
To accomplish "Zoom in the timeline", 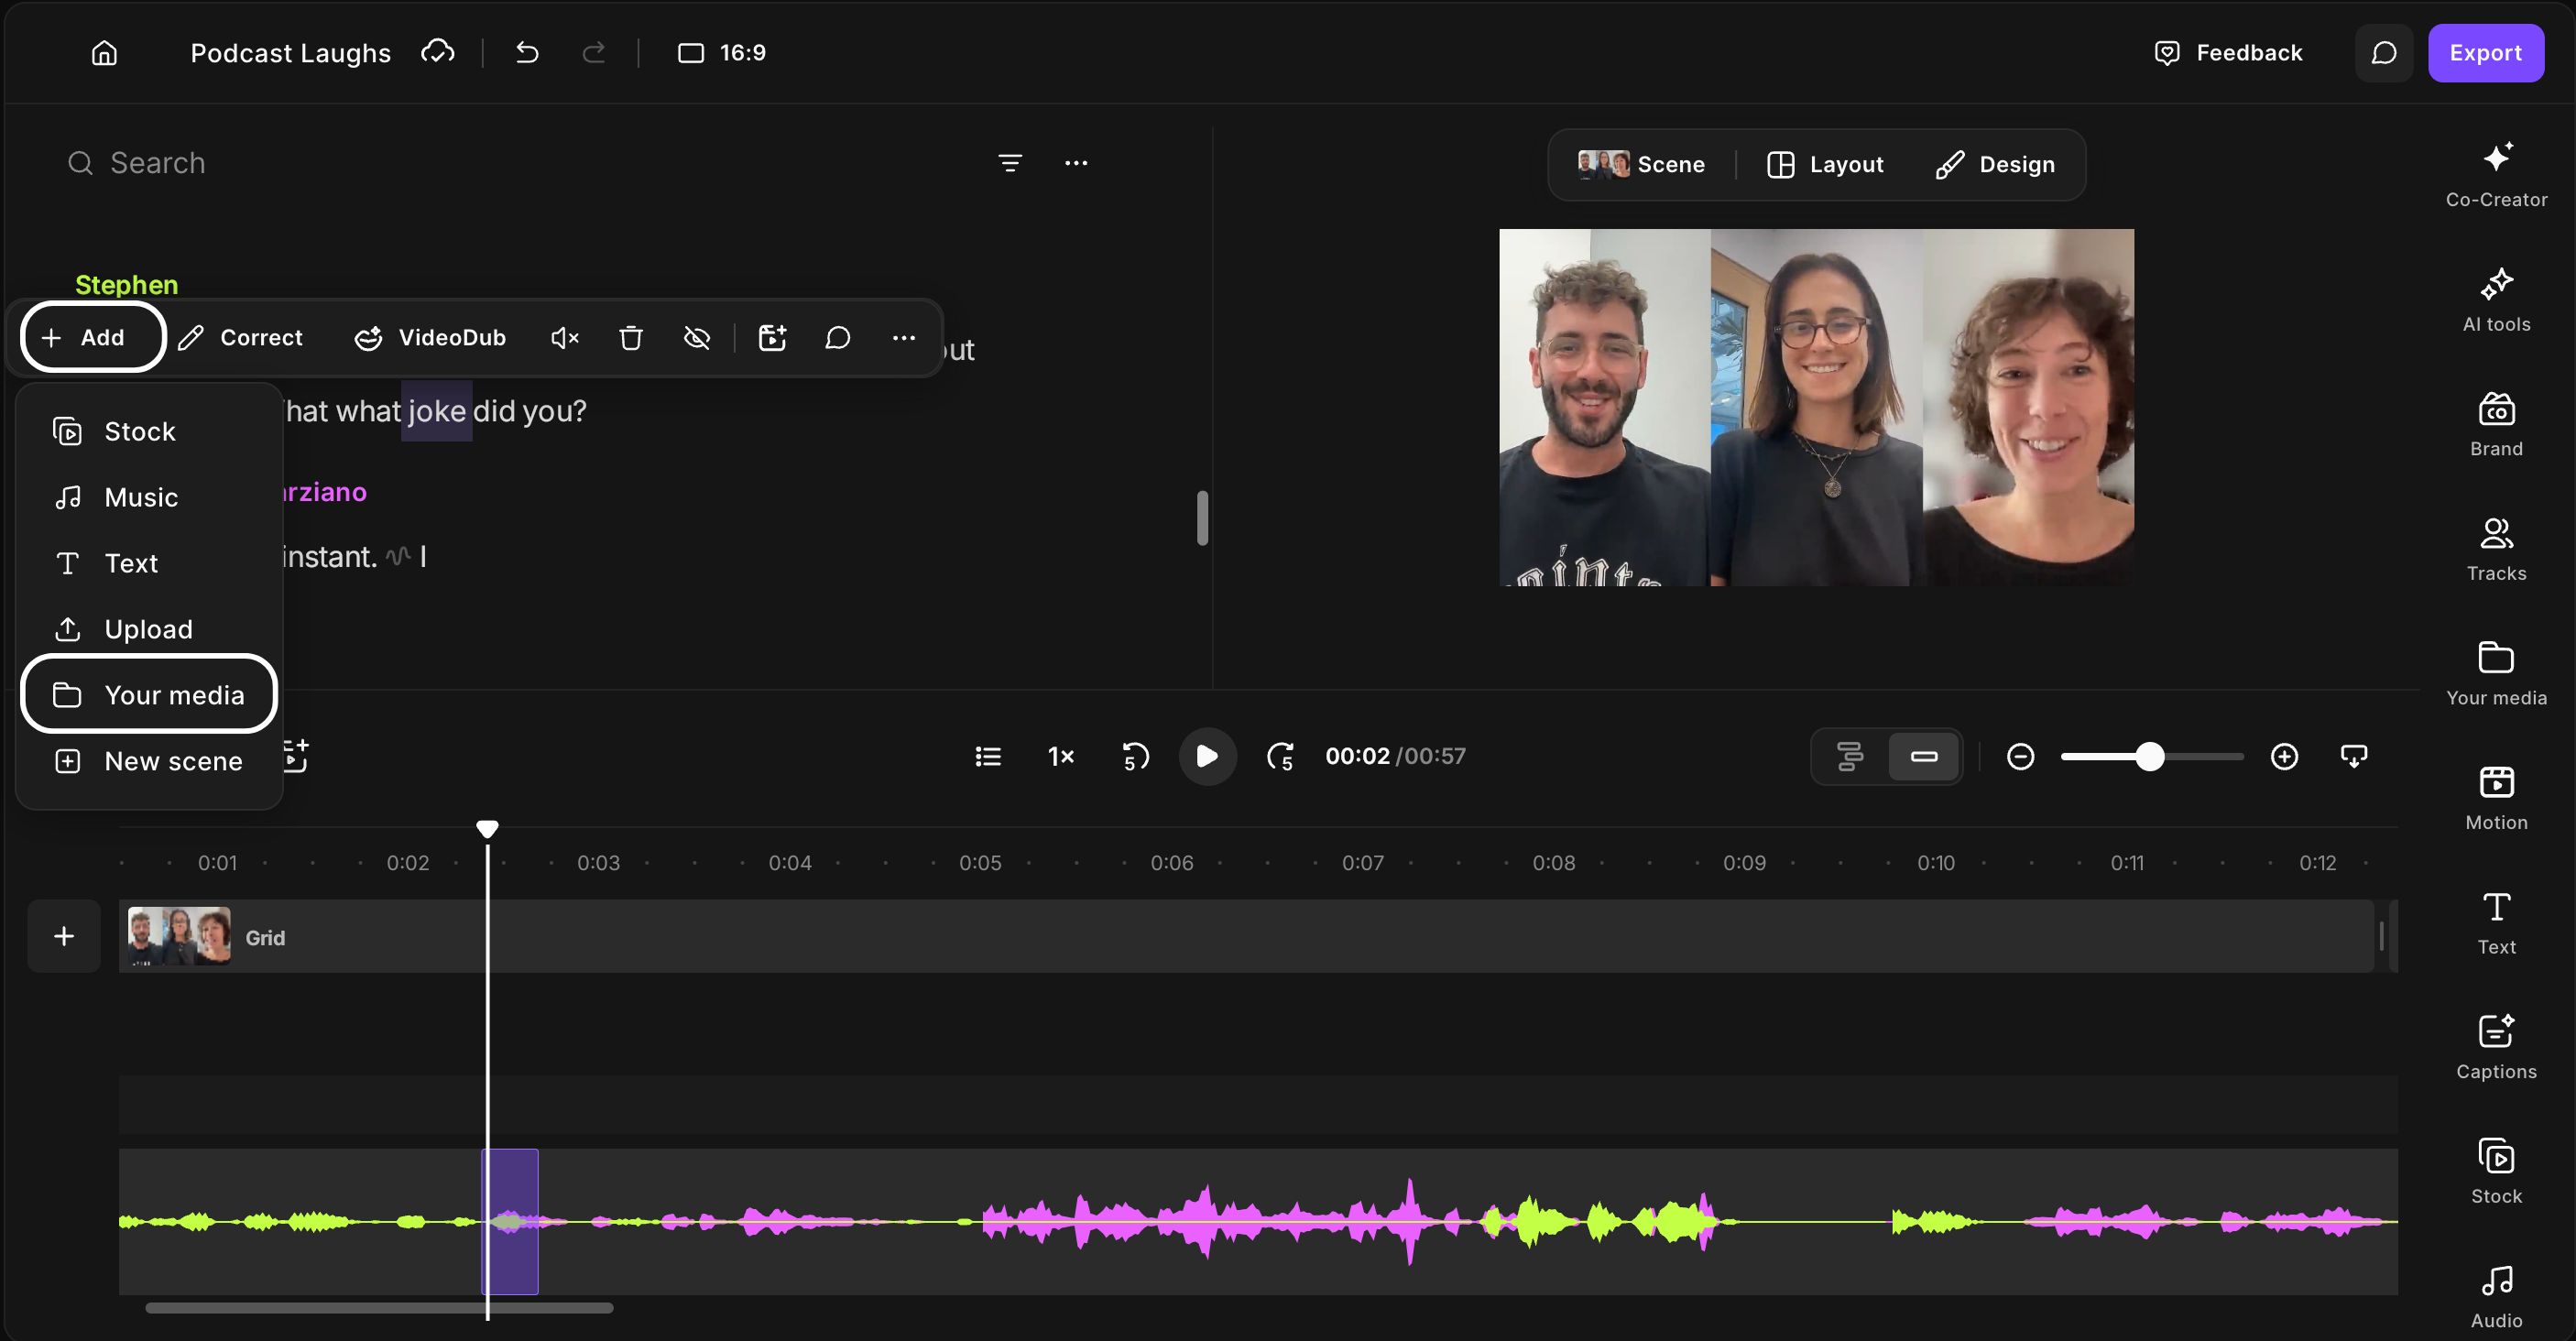I will click(x=2284, y=757).
